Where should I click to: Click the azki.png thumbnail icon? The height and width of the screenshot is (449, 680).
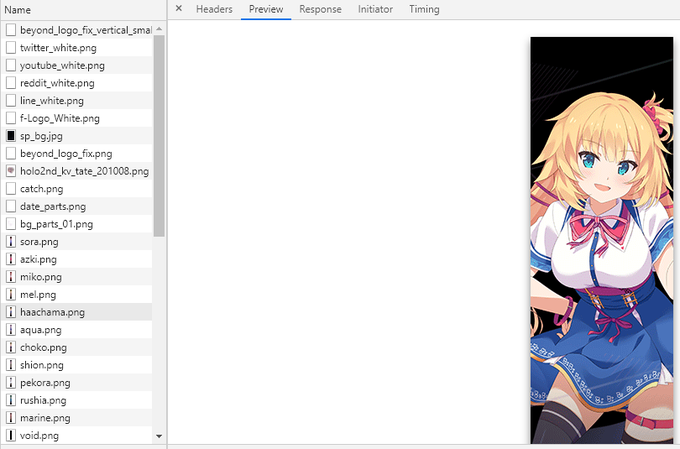coord(11,259)
